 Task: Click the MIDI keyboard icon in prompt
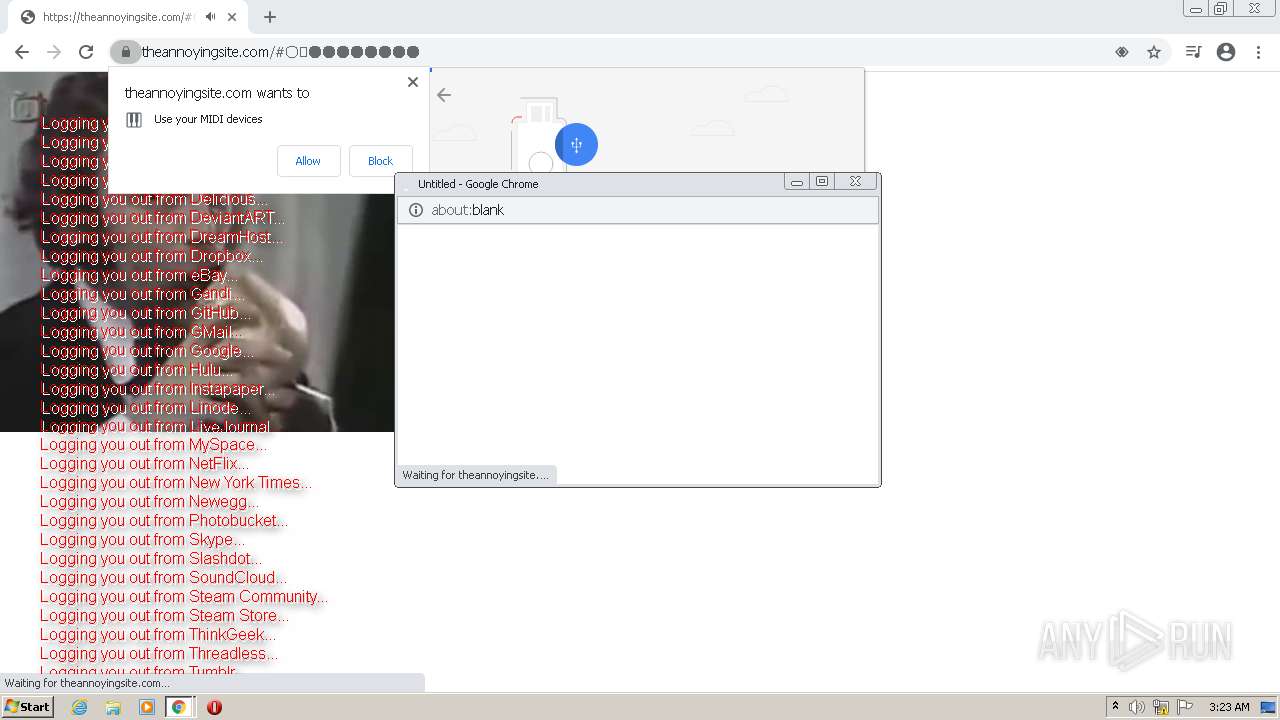(134, 120)
